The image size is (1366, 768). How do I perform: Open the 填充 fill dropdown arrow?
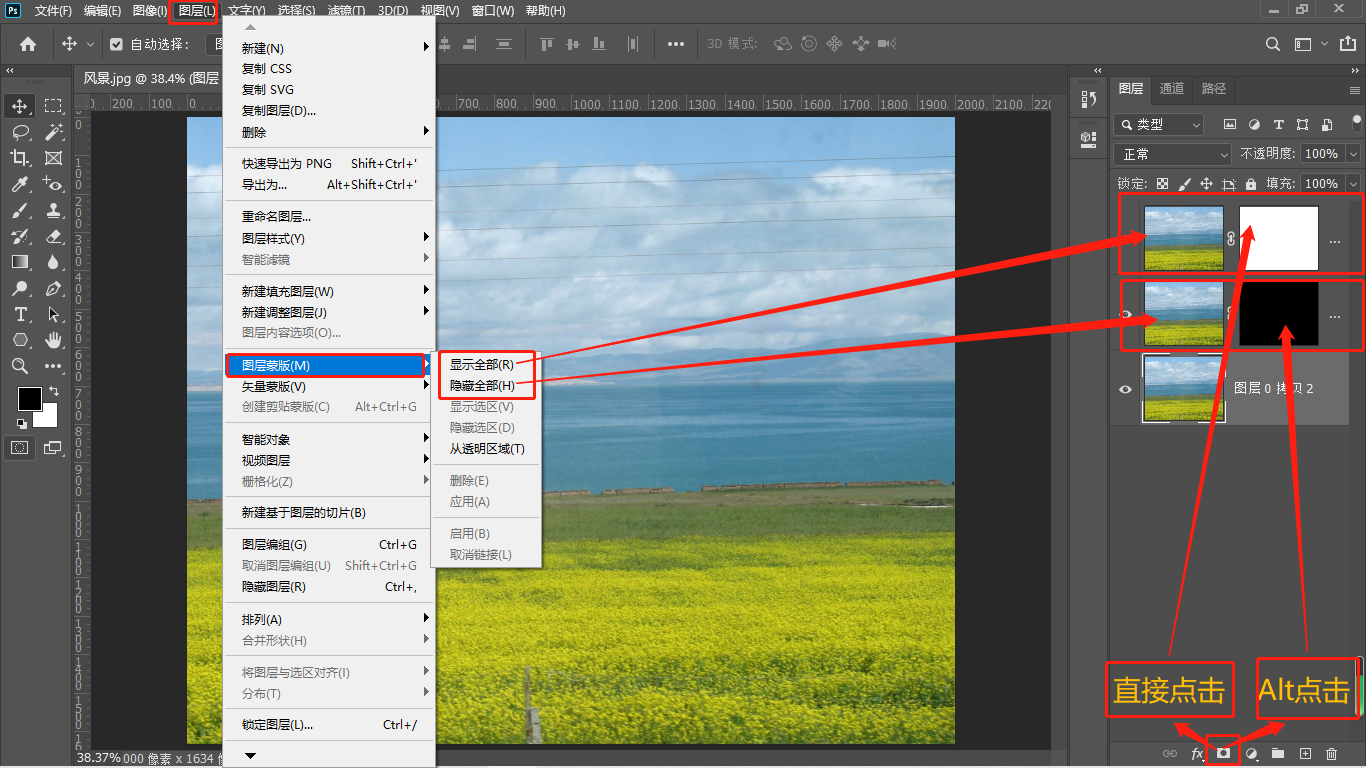[x=1353, y=184]
